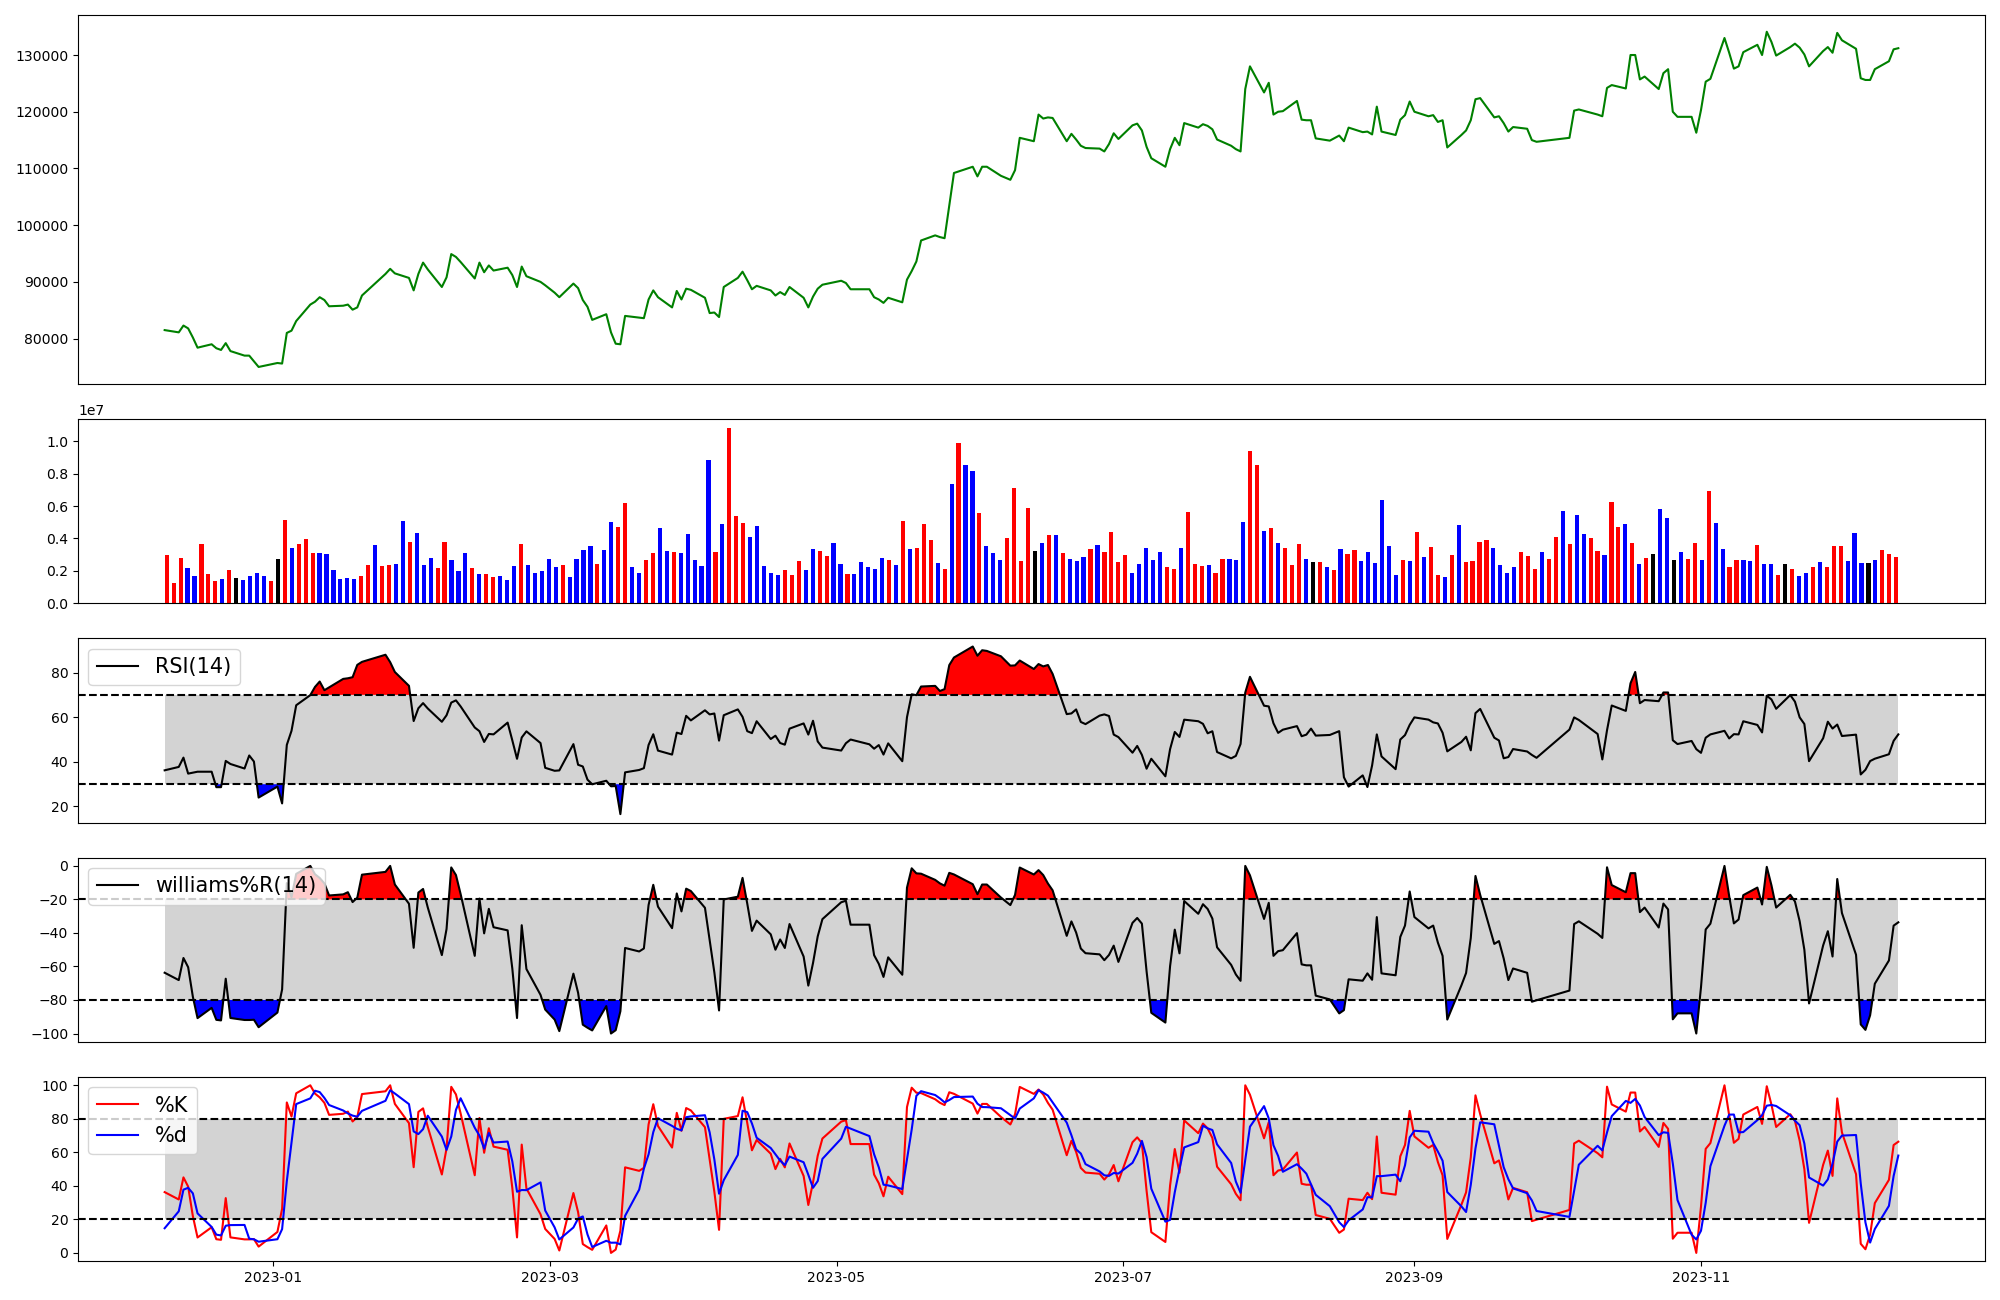
Task: Click the 1e7 volume scale label
Action: [x=91, y=410]
